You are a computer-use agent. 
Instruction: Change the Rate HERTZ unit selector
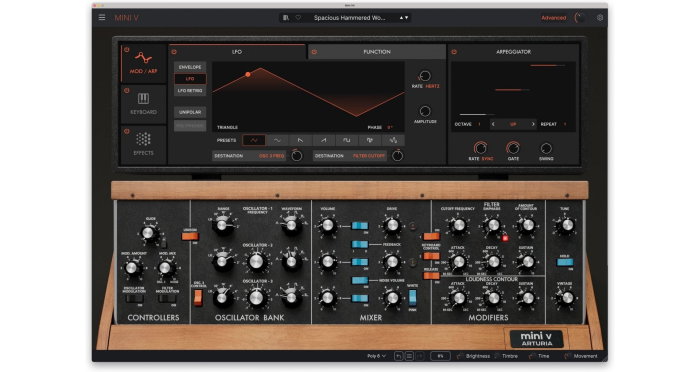coord(432,86)
